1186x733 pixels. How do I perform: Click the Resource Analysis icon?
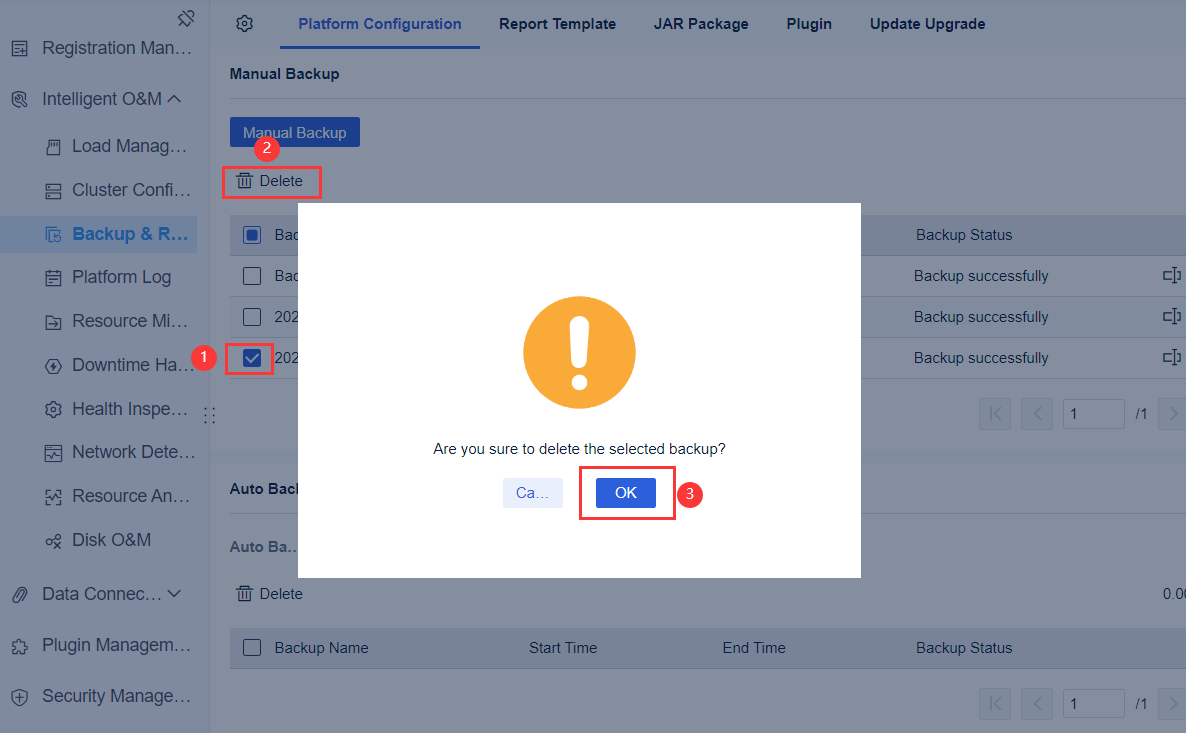[x=53, y=497]
